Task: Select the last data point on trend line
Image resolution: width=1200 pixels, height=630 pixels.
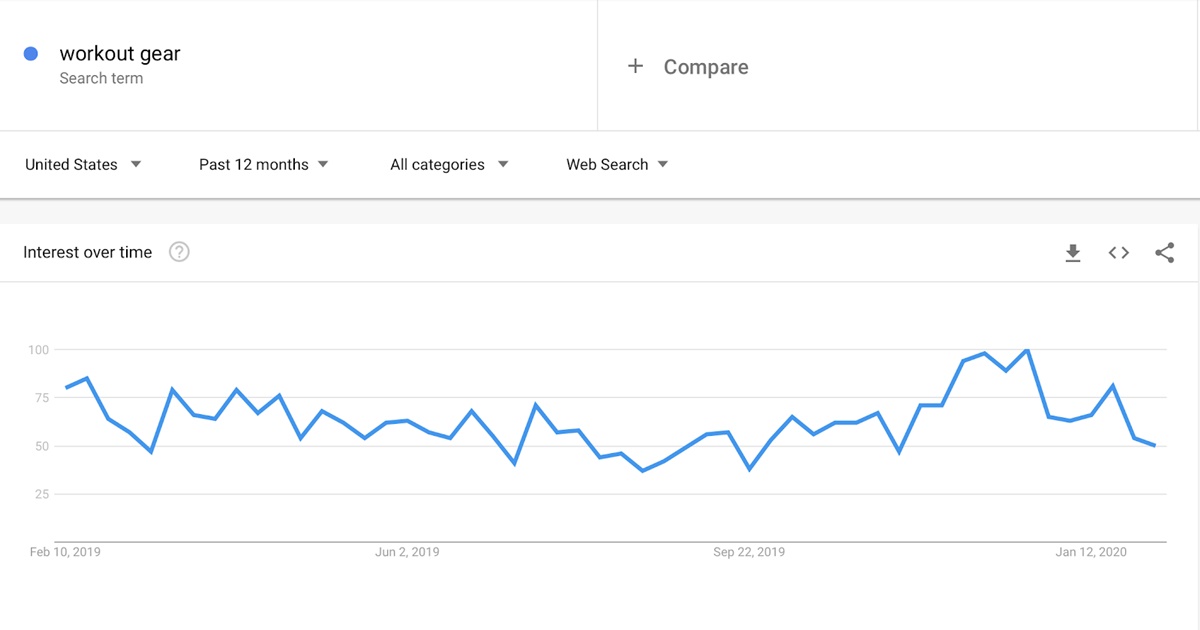Action: (1155, 446)
